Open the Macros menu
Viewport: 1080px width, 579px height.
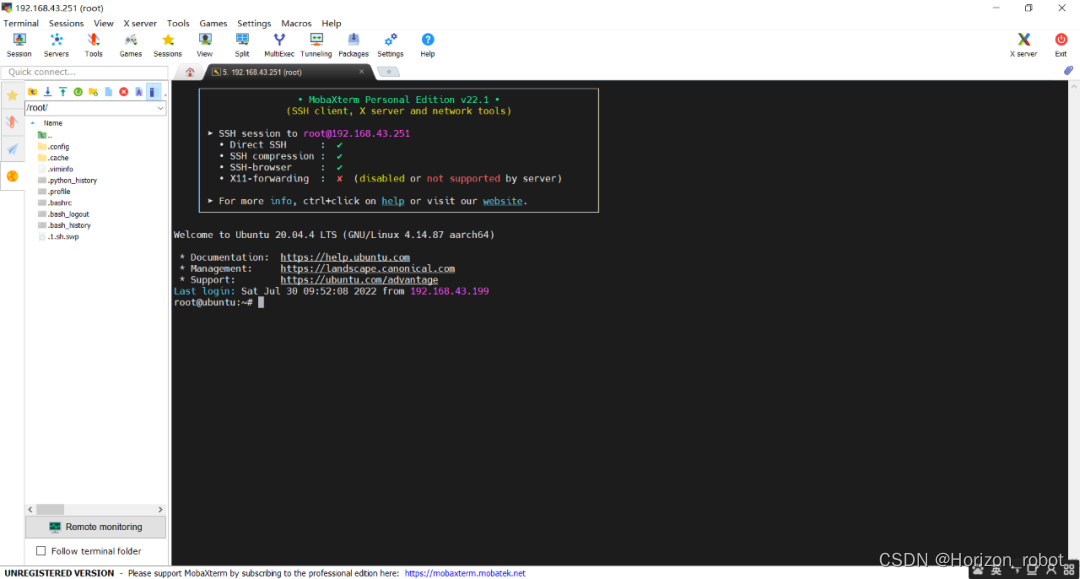[x=296, y=23]
